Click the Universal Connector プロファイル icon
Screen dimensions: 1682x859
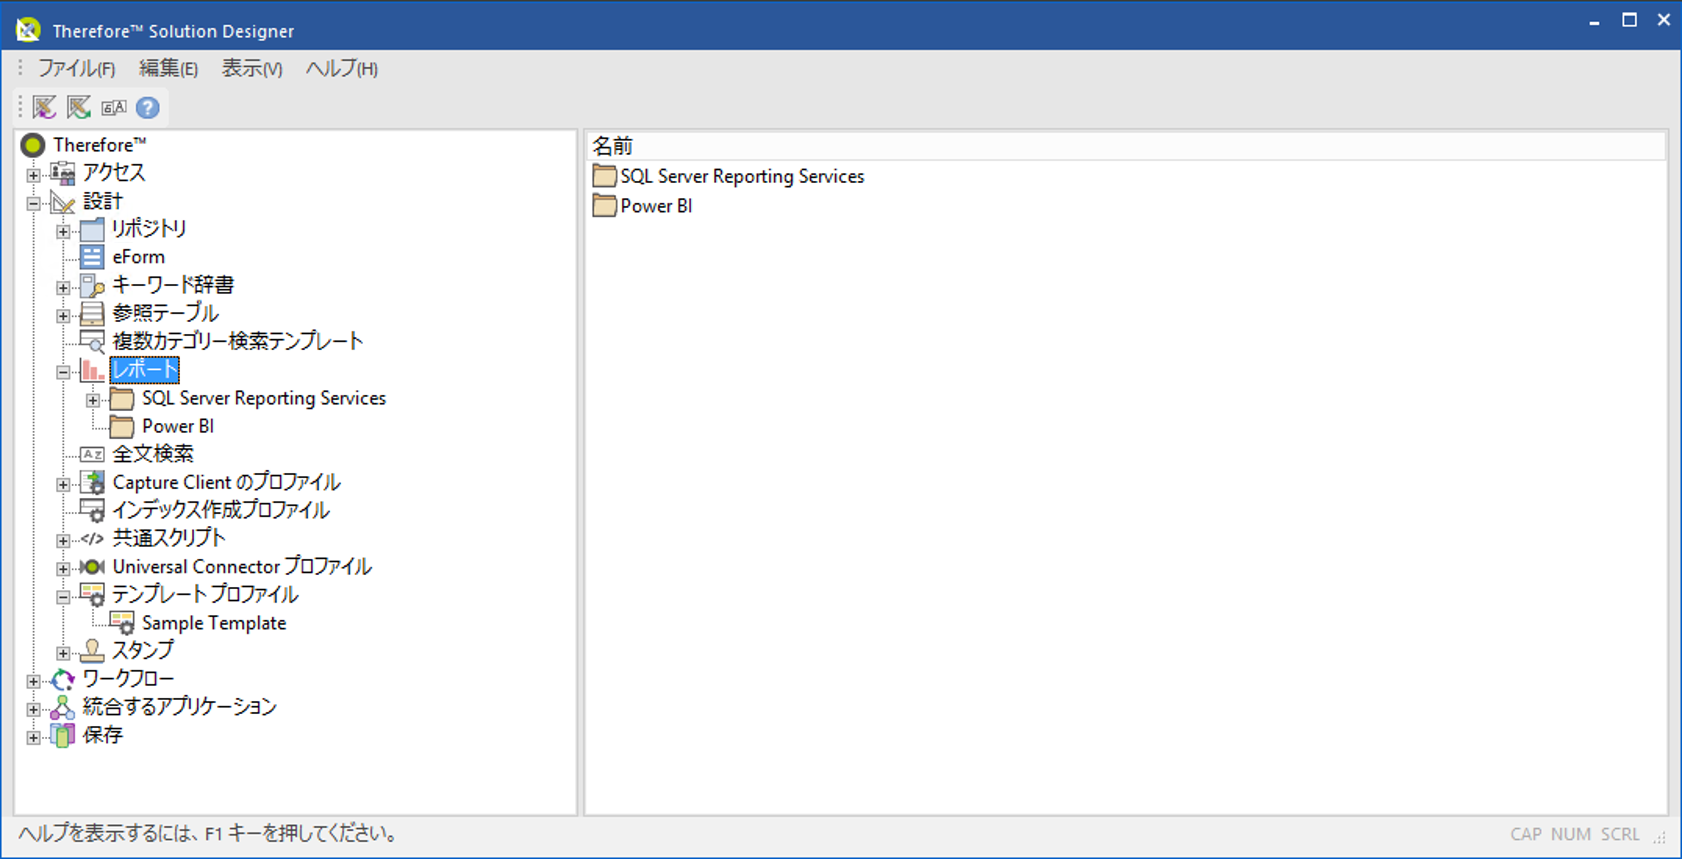pyautogui.click(x=92, y=567)
